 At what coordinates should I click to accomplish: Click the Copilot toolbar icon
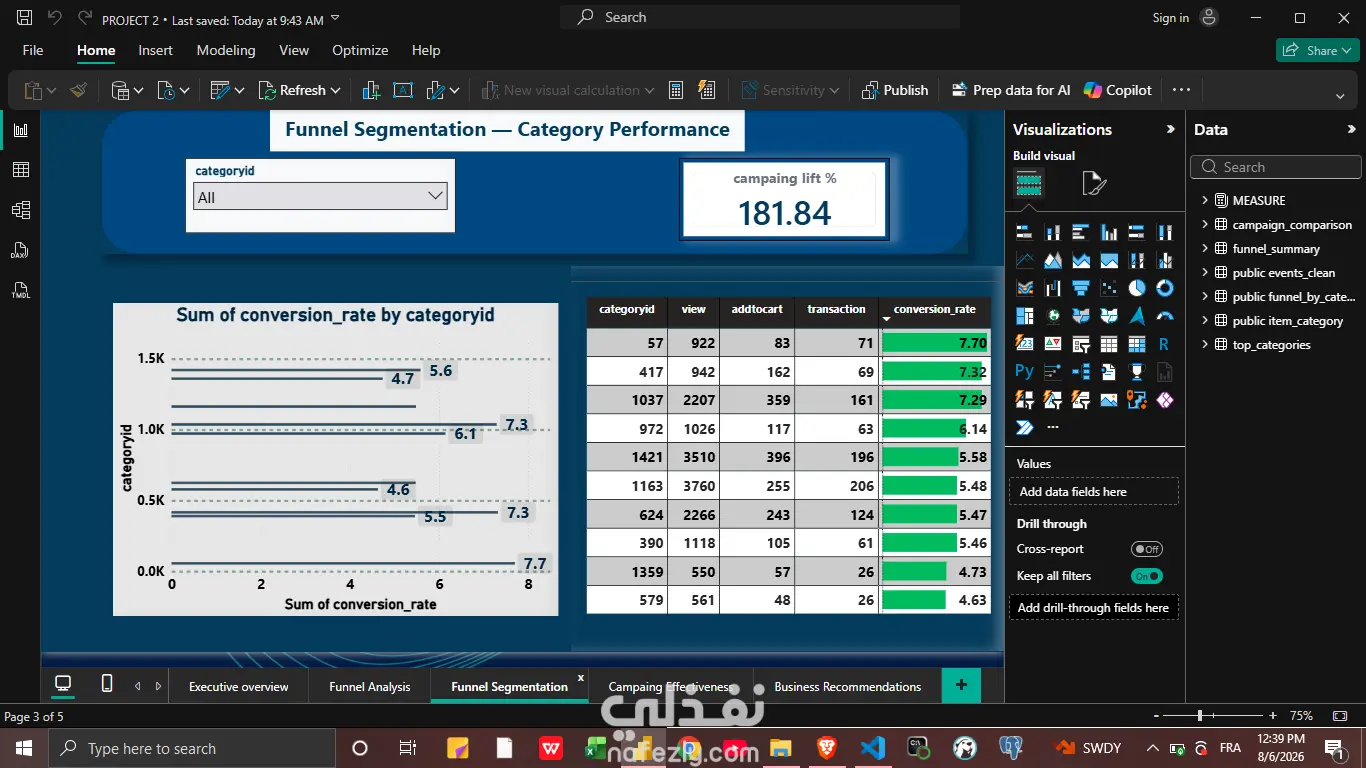point(1118,90)
